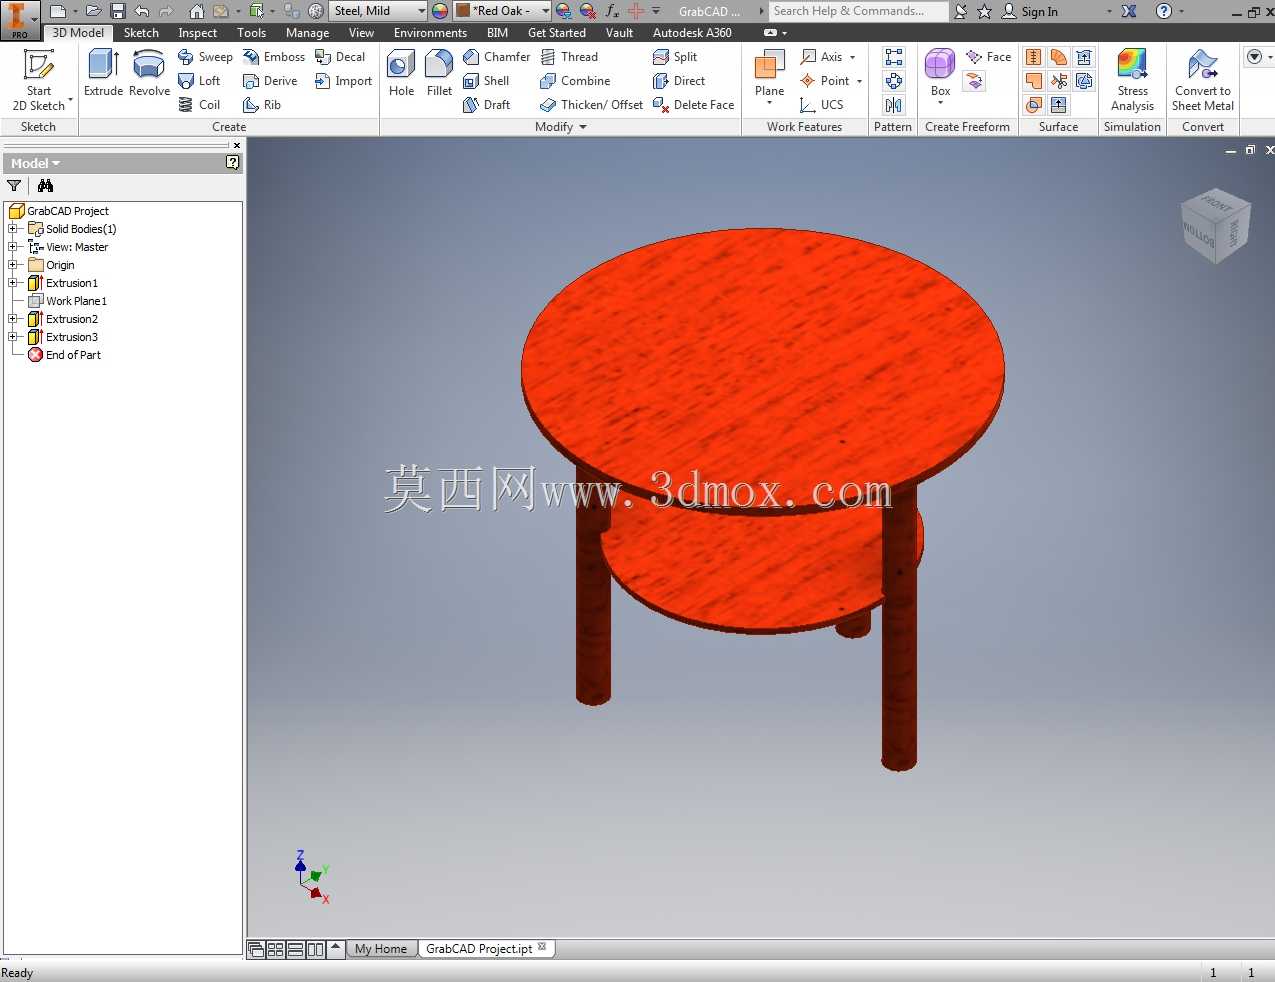
Task: Select the Split tool
Action: point(675,57)
